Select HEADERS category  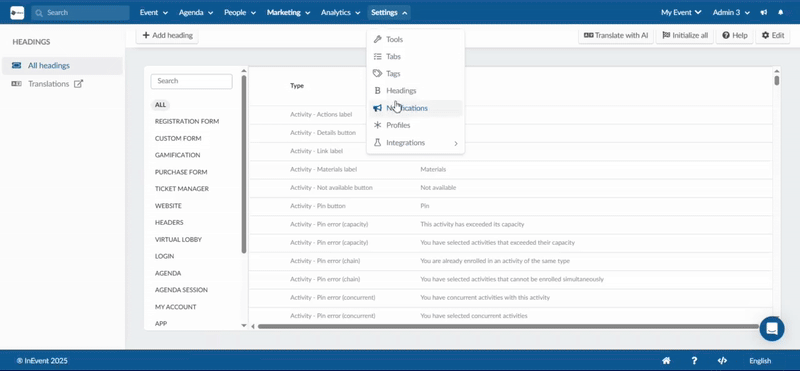(x=169, y=222)
